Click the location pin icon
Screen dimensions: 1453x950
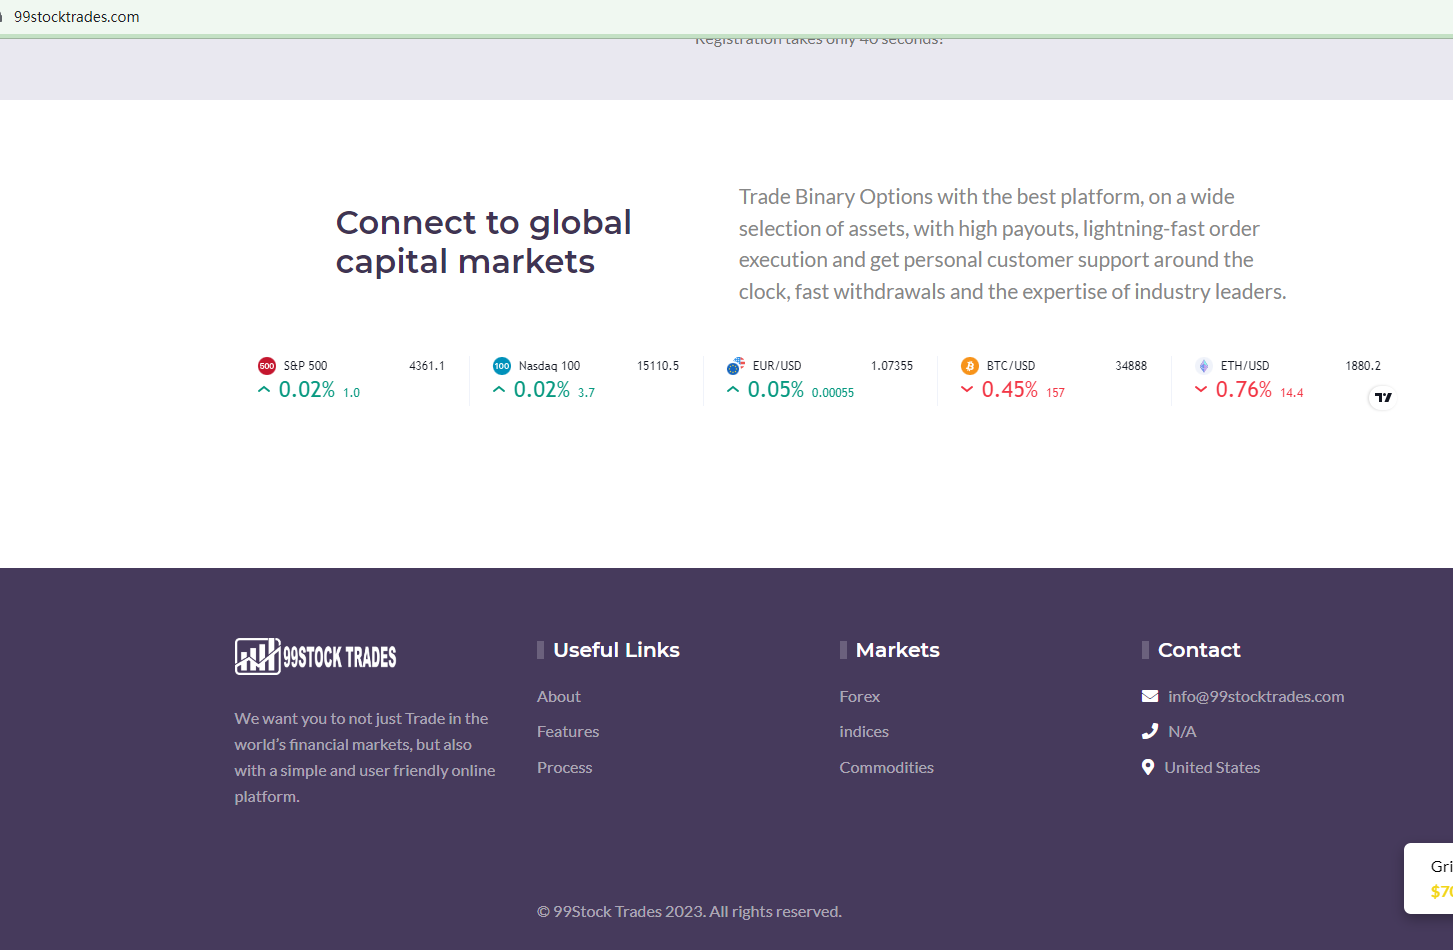pyautogui.click(x=1148, y=767)
